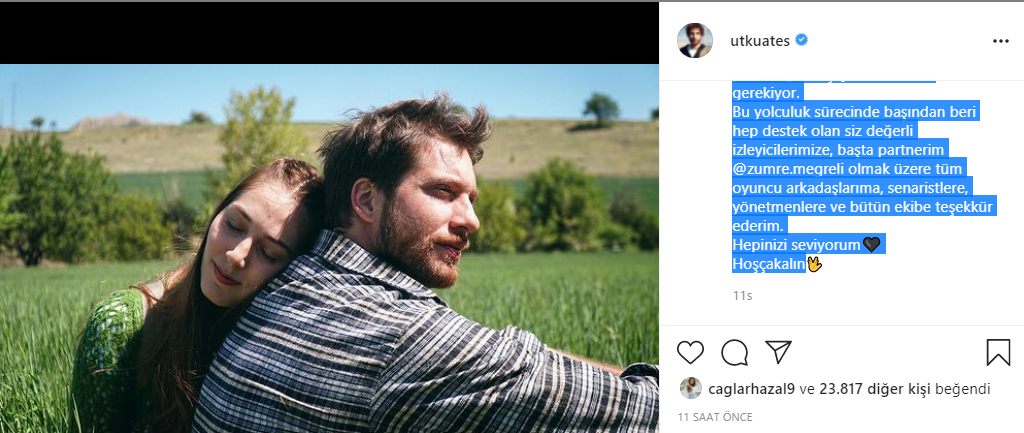
Task: Click the couple photo in the post
Action: tap(329, 248)
